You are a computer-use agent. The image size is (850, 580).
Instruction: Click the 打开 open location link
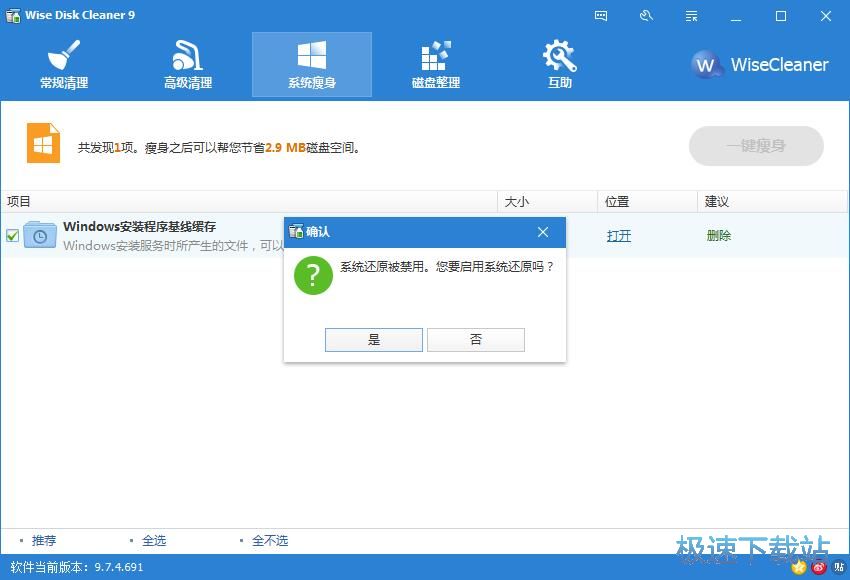[x=619, y=236]
